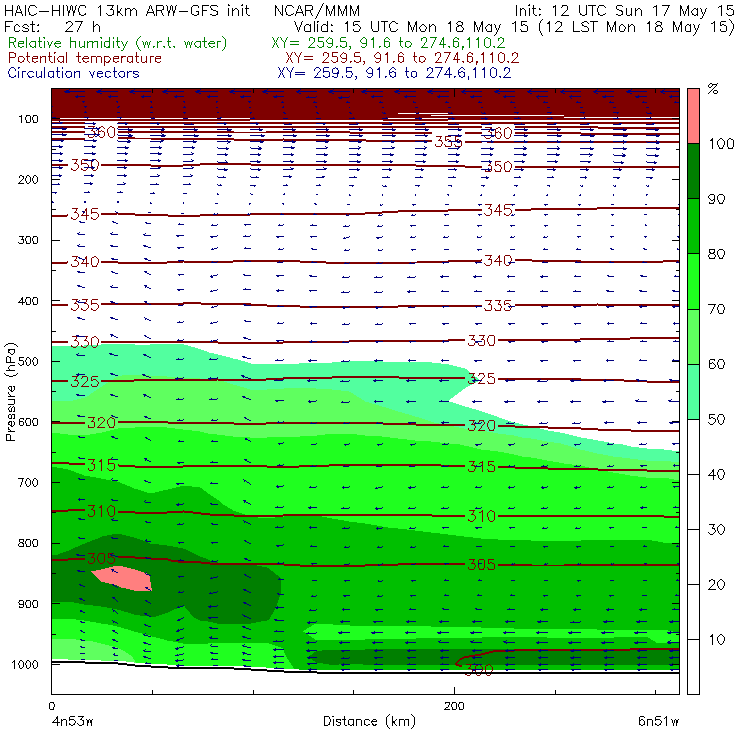Click the colorbar '100' tick label
This screenshot has height=740, width=740.
coord(721,144)
